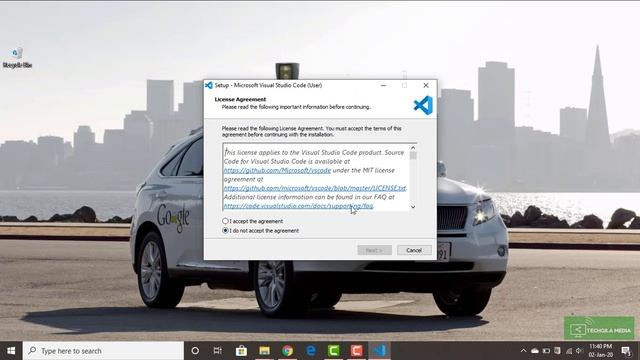Image resolution: width=640 pixels, height=360 pixels.
Task: Click the greyed-out Next button
Action: click(x=374, y=250)
